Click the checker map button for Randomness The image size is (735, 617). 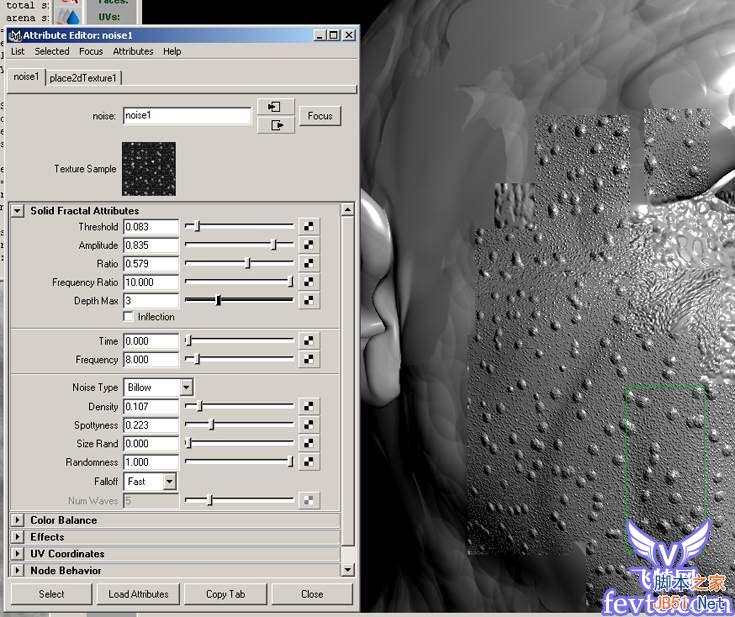pos(308,462)
